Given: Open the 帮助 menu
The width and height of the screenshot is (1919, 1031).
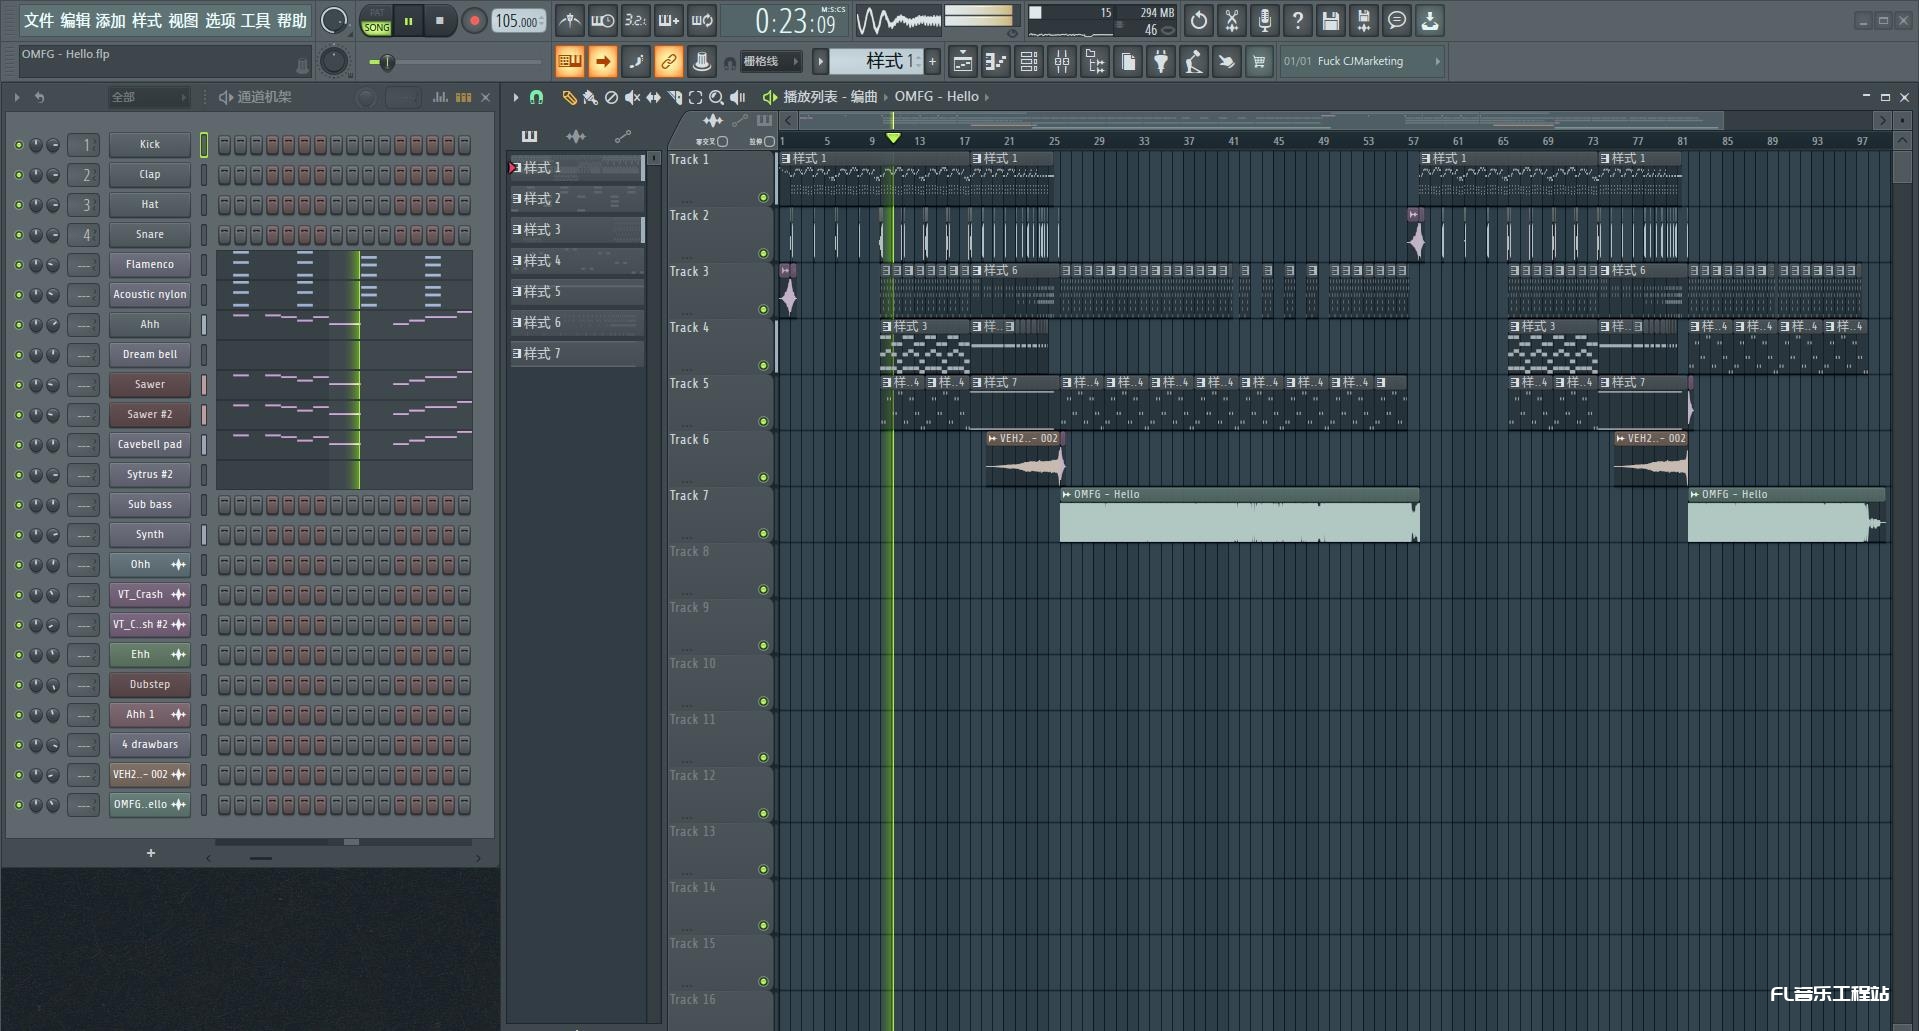Looking at the screenshot, I should coord(292,20).
